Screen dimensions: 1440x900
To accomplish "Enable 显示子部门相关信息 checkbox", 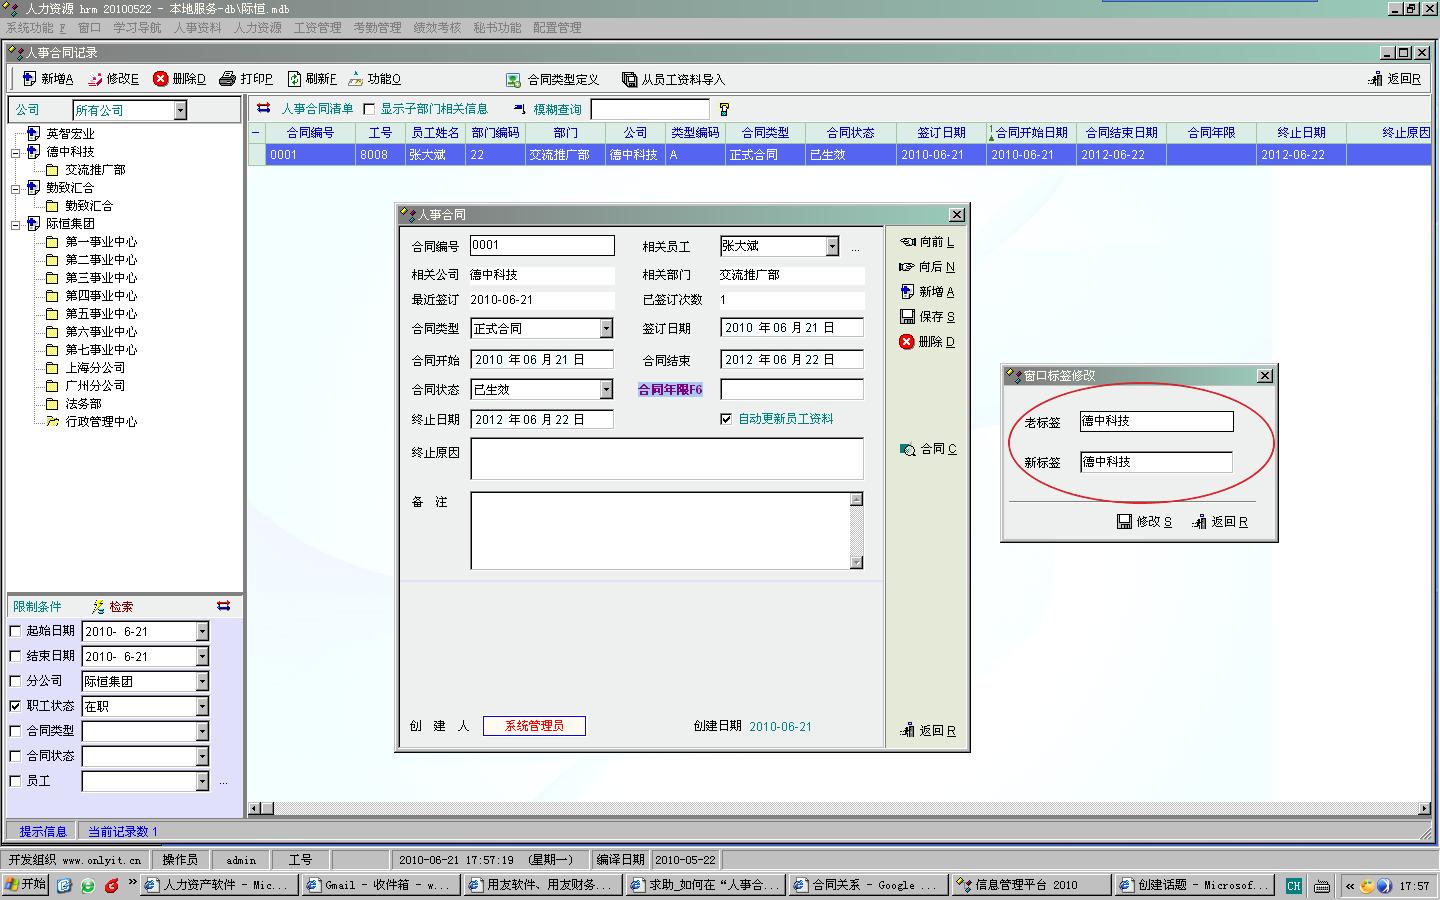I will pos(369,109).
